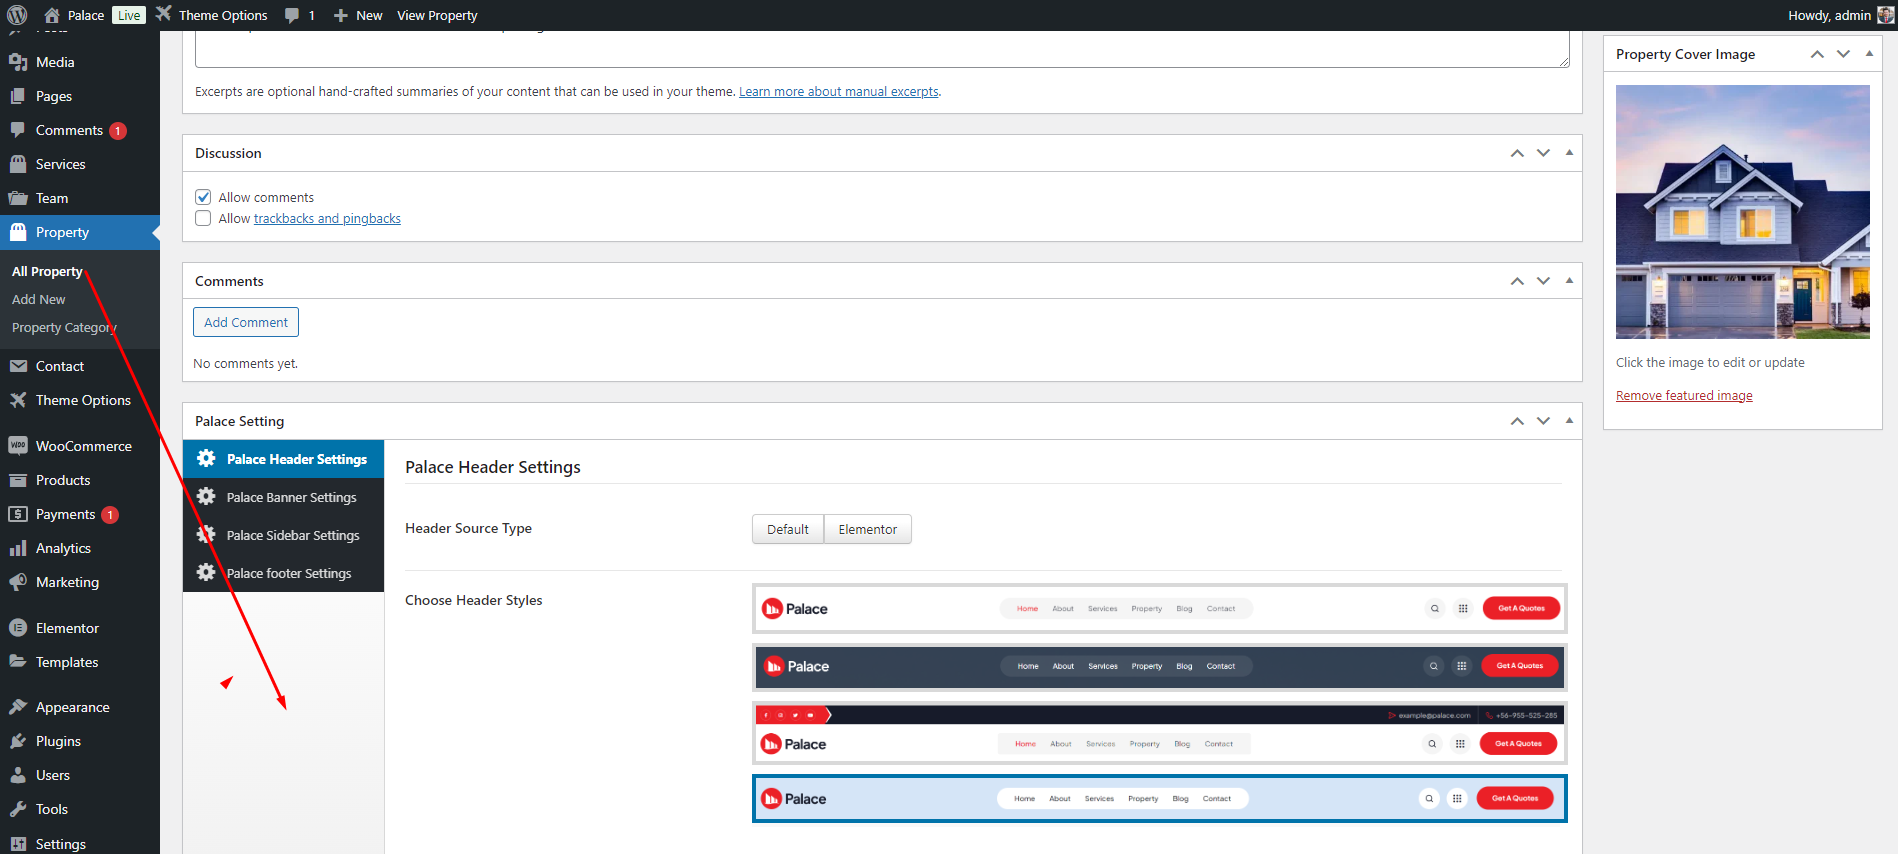Open WooCommerce via its sidebar icon
The width and height of the screenshot is (1898, 854).
coord(18,446)
